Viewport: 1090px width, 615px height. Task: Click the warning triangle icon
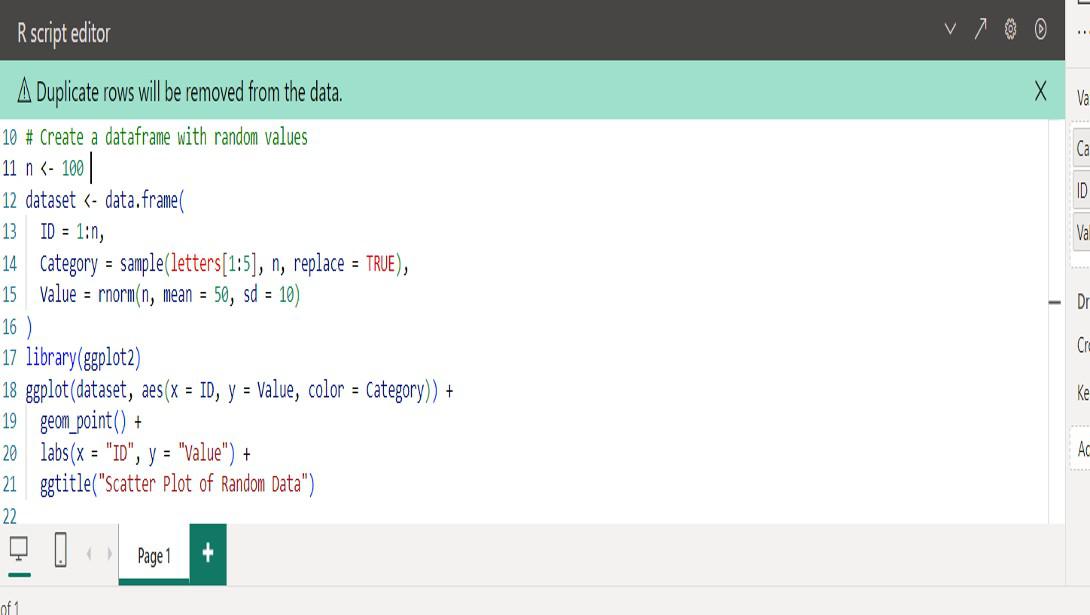(x=24, y=90)
